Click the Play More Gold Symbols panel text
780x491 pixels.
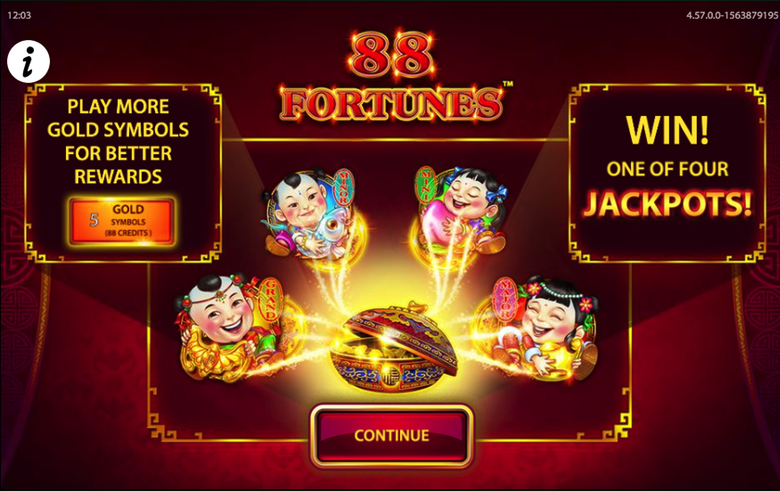(x=118, y=141)
